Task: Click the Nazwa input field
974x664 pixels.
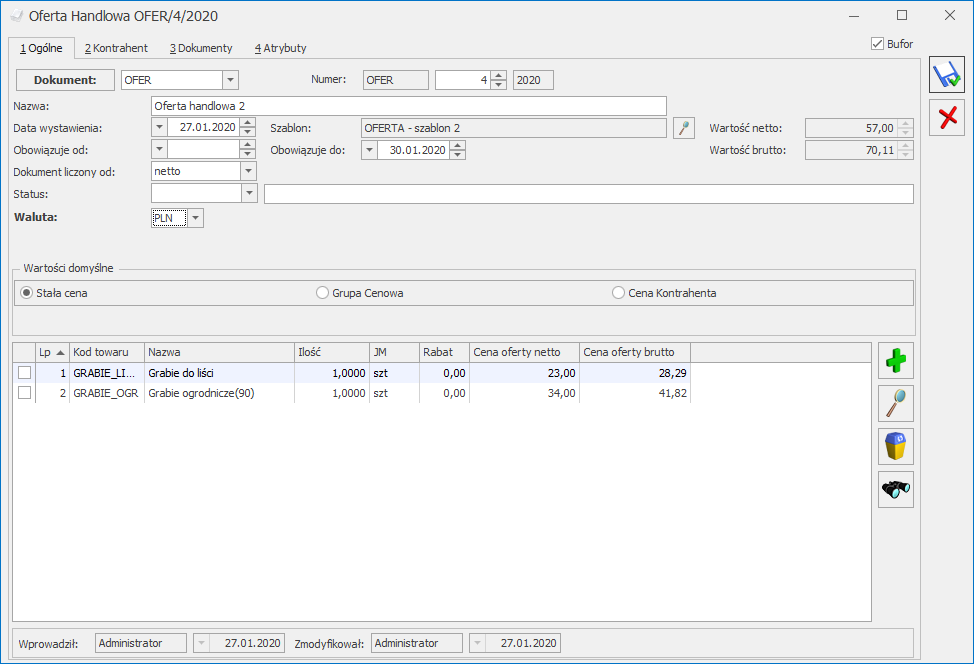Action: 408,106
